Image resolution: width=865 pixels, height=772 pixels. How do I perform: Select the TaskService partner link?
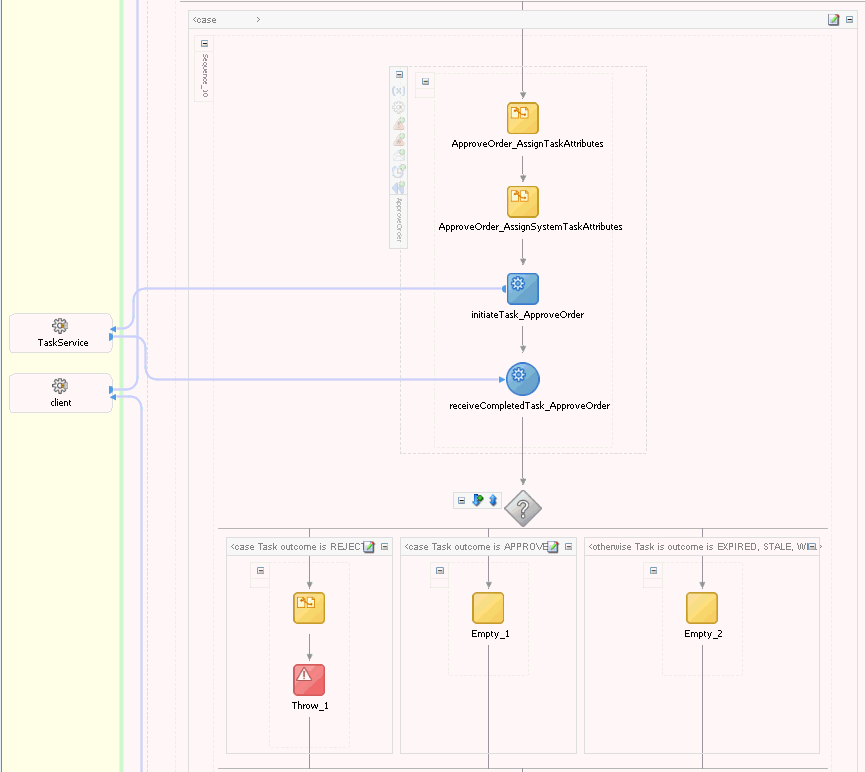pos(60,333)
